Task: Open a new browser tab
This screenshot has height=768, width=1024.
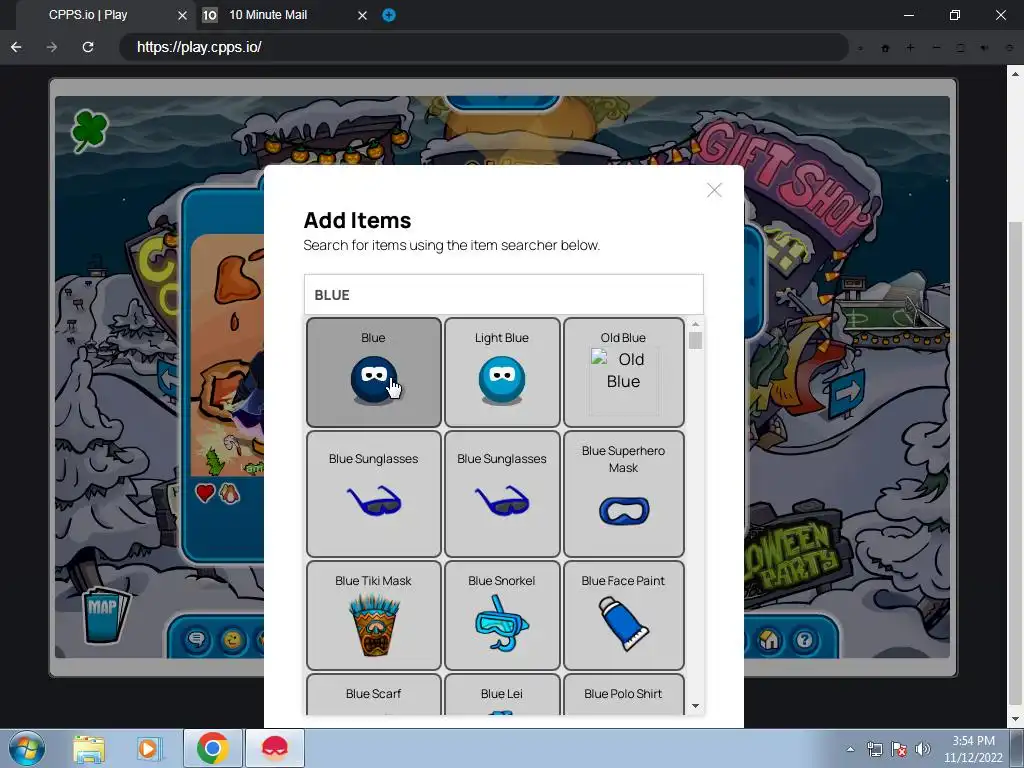Action: tap(389, 15)
